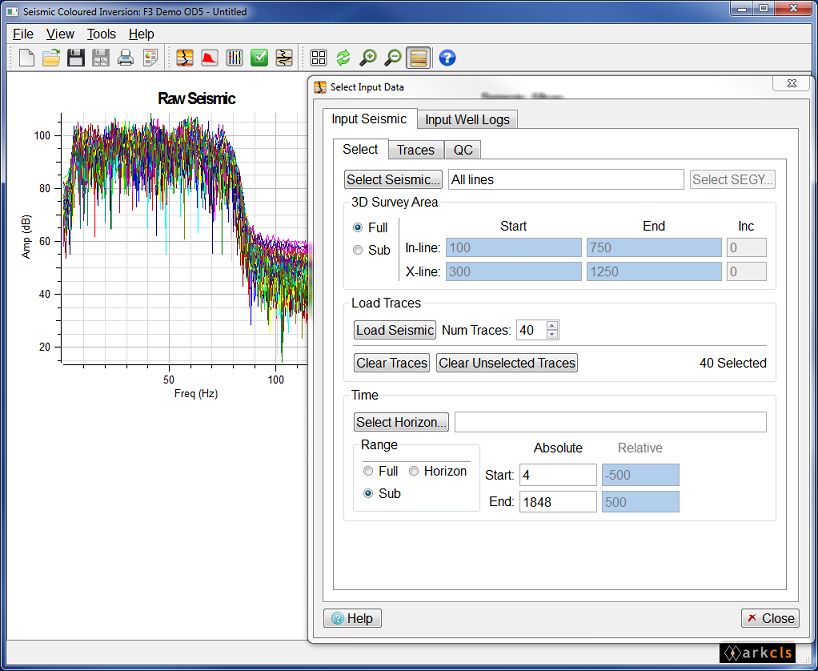Viewport: 818px width, 671px height.
Task: Switch to Input Seismic tab
Action: pos(369,119)
